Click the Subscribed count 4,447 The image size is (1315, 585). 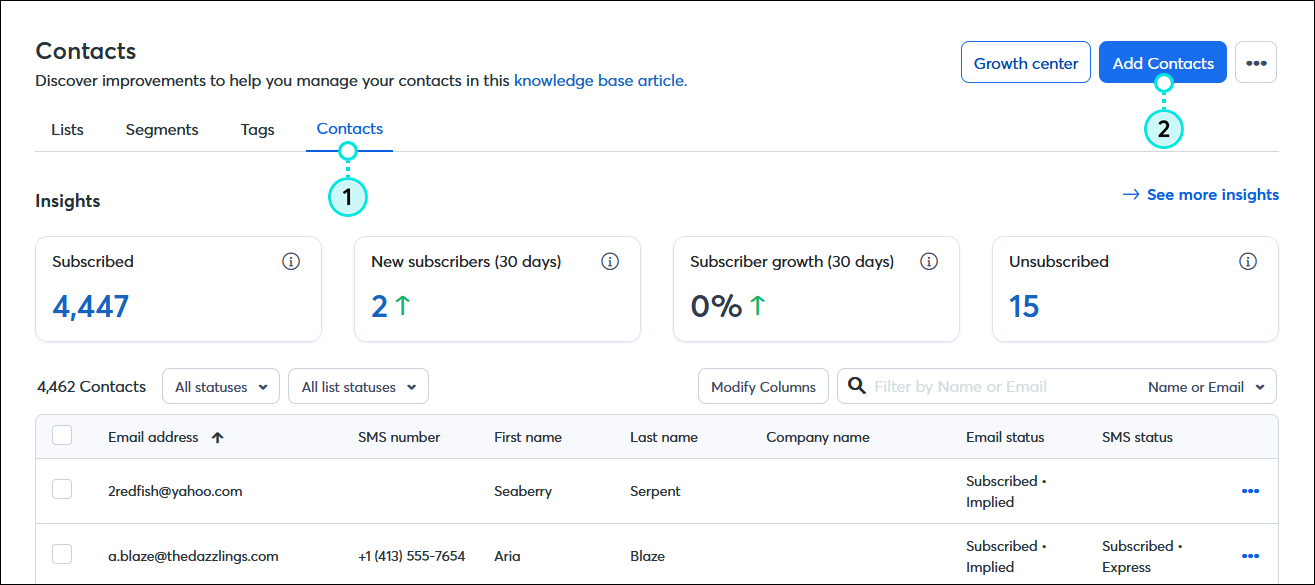pyautogui.click(x=90, y=306)
